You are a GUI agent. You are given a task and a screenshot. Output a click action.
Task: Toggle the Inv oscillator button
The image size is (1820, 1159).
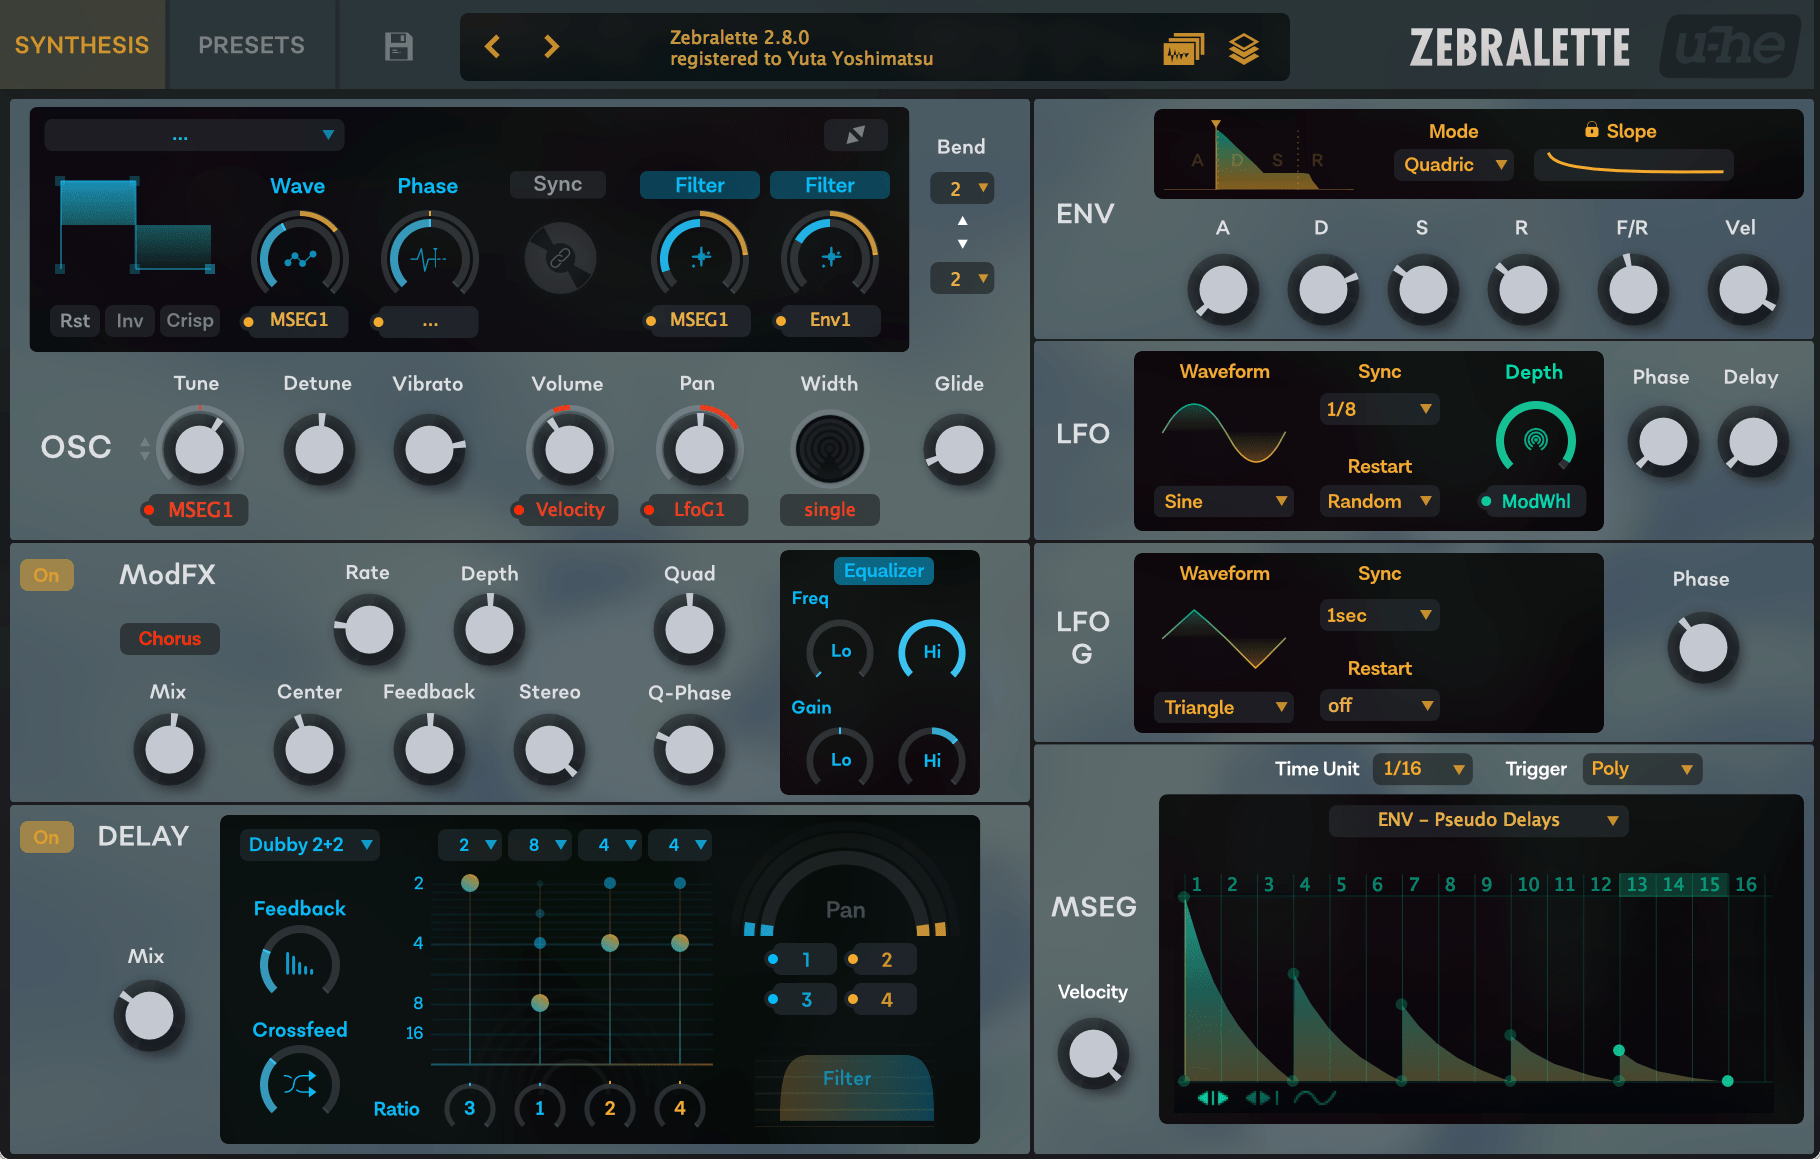click(129, 321)
